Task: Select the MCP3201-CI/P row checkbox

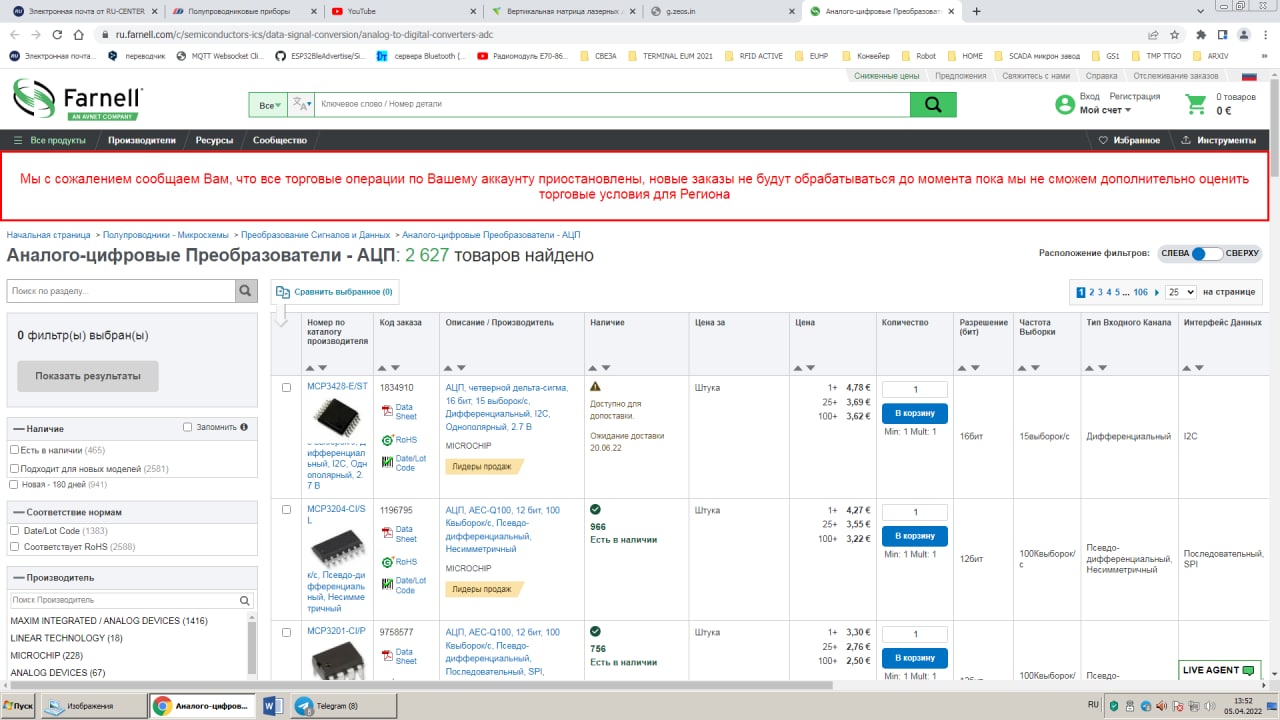Action: [287, 632]
